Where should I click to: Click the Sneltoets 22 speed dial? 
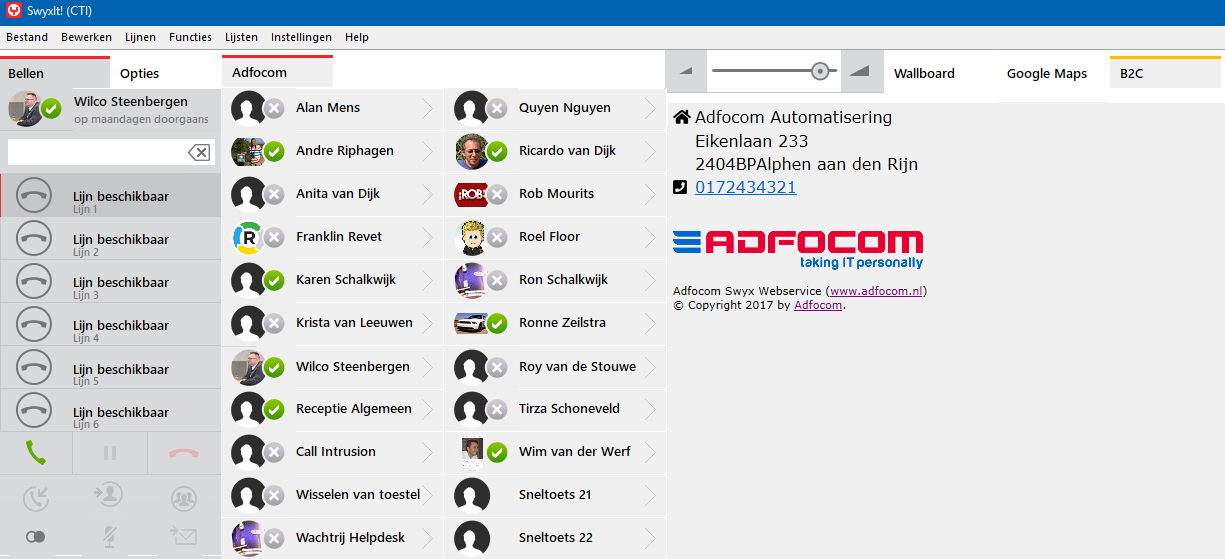(555, 538)
